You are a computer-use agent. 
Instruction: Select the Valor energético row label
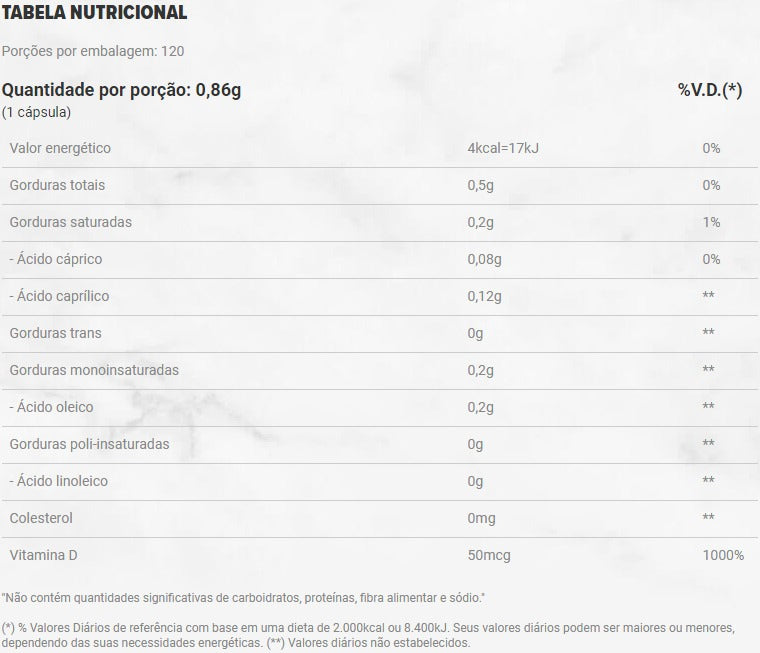click(60, 148)
